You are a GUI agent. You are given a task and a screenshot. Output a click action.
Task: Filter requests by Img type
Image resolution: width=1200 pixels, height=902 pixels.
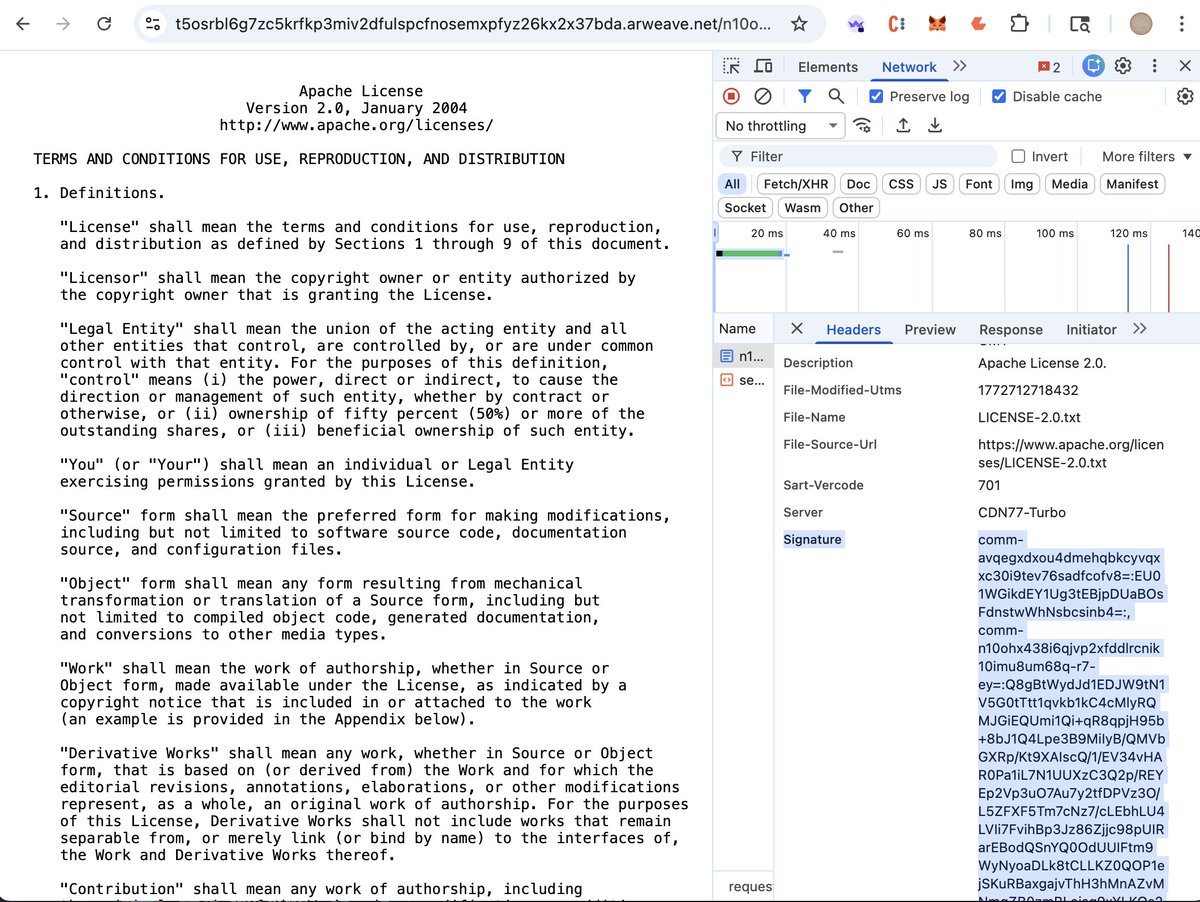tap(1022, 184)
